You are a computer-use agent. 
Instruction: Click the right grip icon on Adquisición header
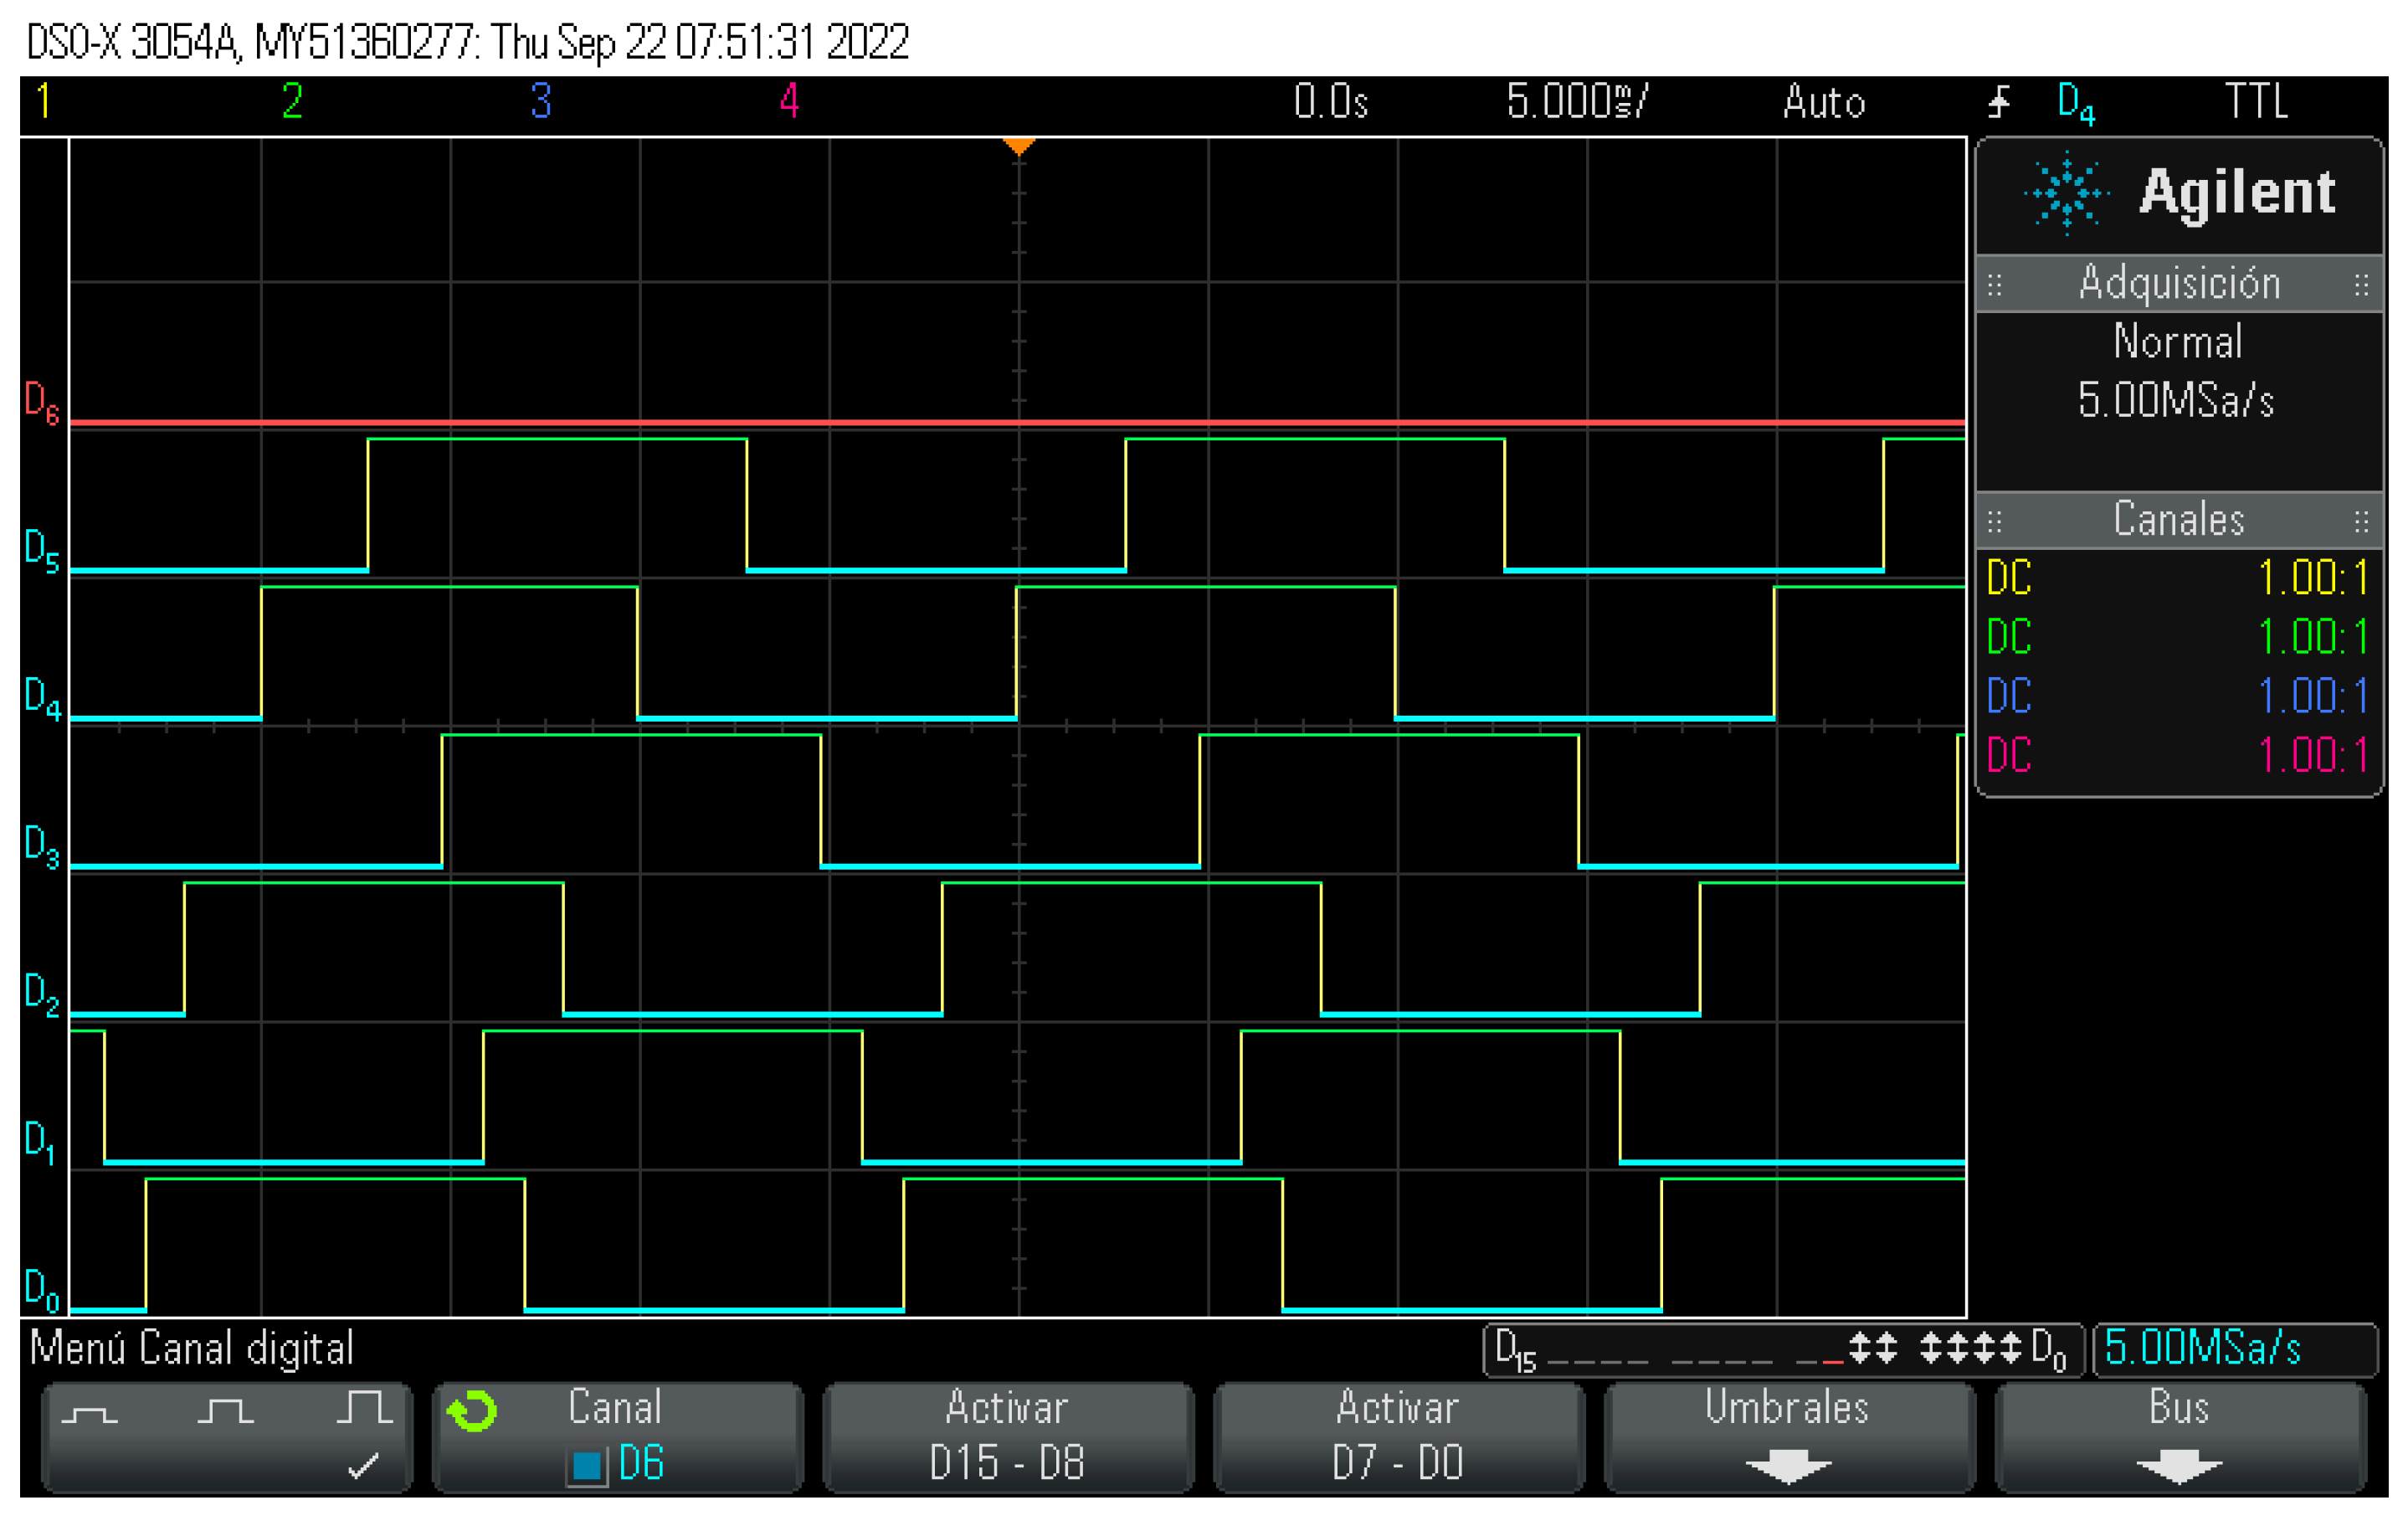click(2362, 285)
